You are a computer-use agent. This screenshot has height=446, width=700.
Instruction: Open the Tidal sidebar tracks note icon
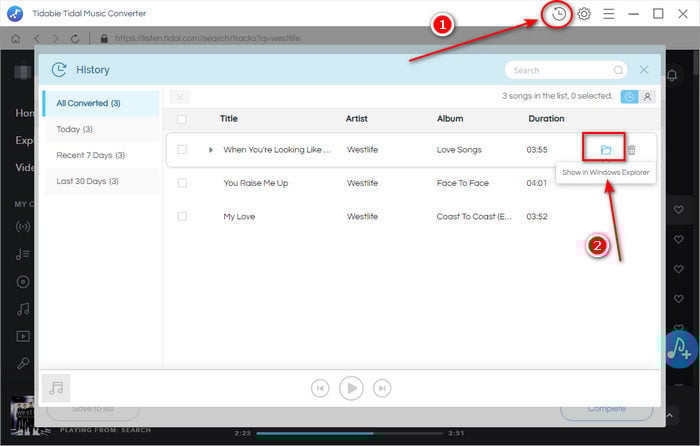[23, 309]
